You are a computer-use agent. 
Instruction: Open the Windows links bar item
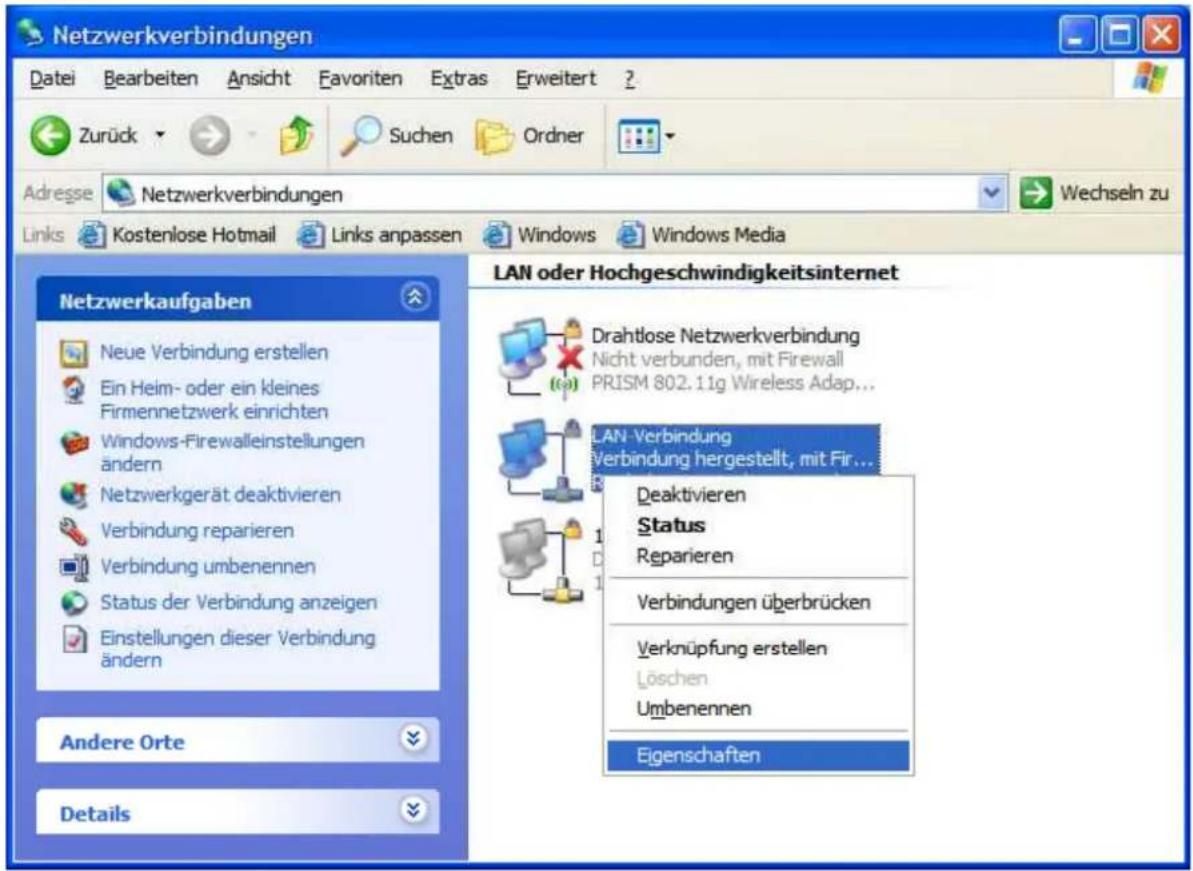coord(539,234)
